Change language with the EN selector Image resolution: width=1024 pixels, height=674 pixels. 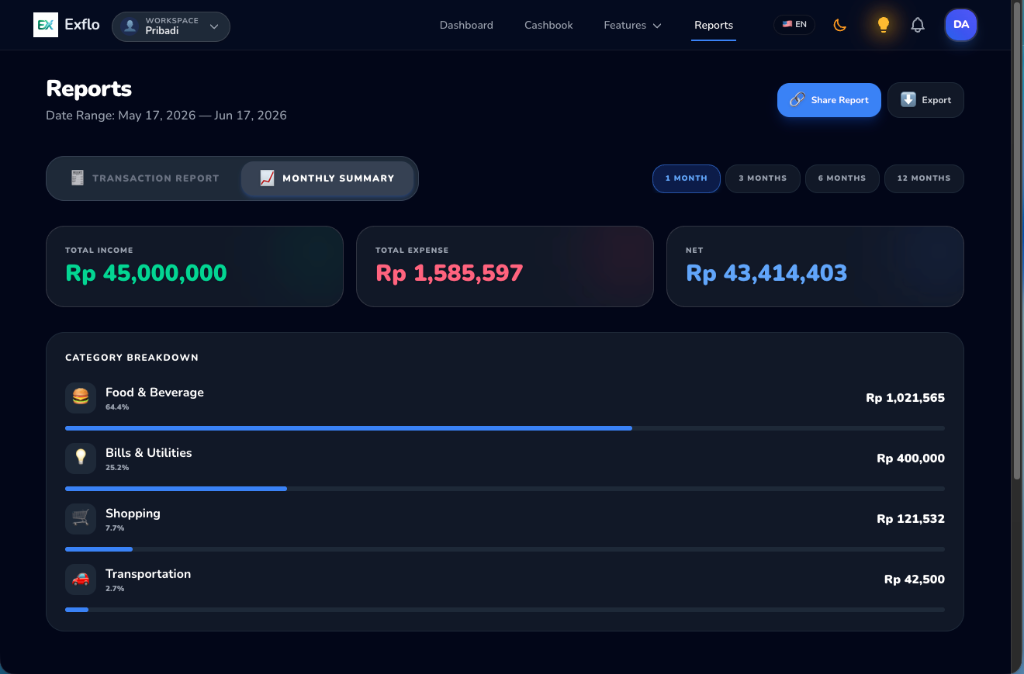click(794, 24)
